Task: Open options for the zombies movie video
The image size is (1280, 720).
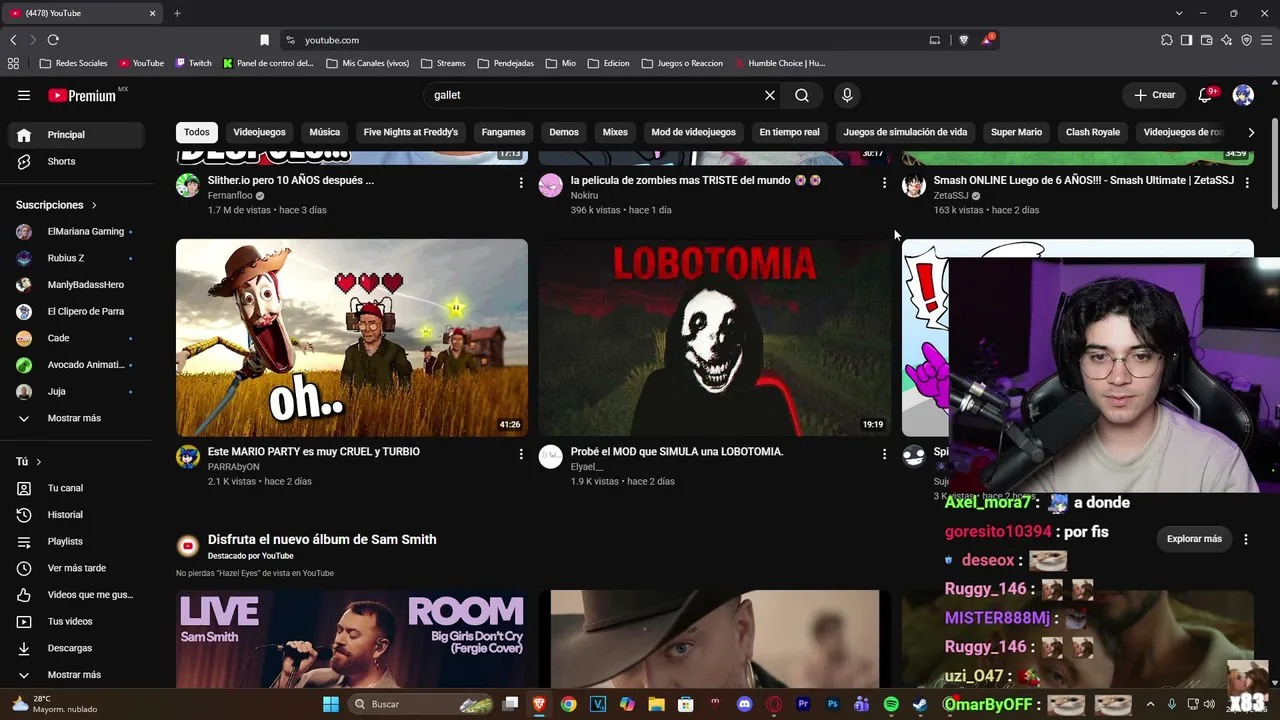Action: pos(884,183)
